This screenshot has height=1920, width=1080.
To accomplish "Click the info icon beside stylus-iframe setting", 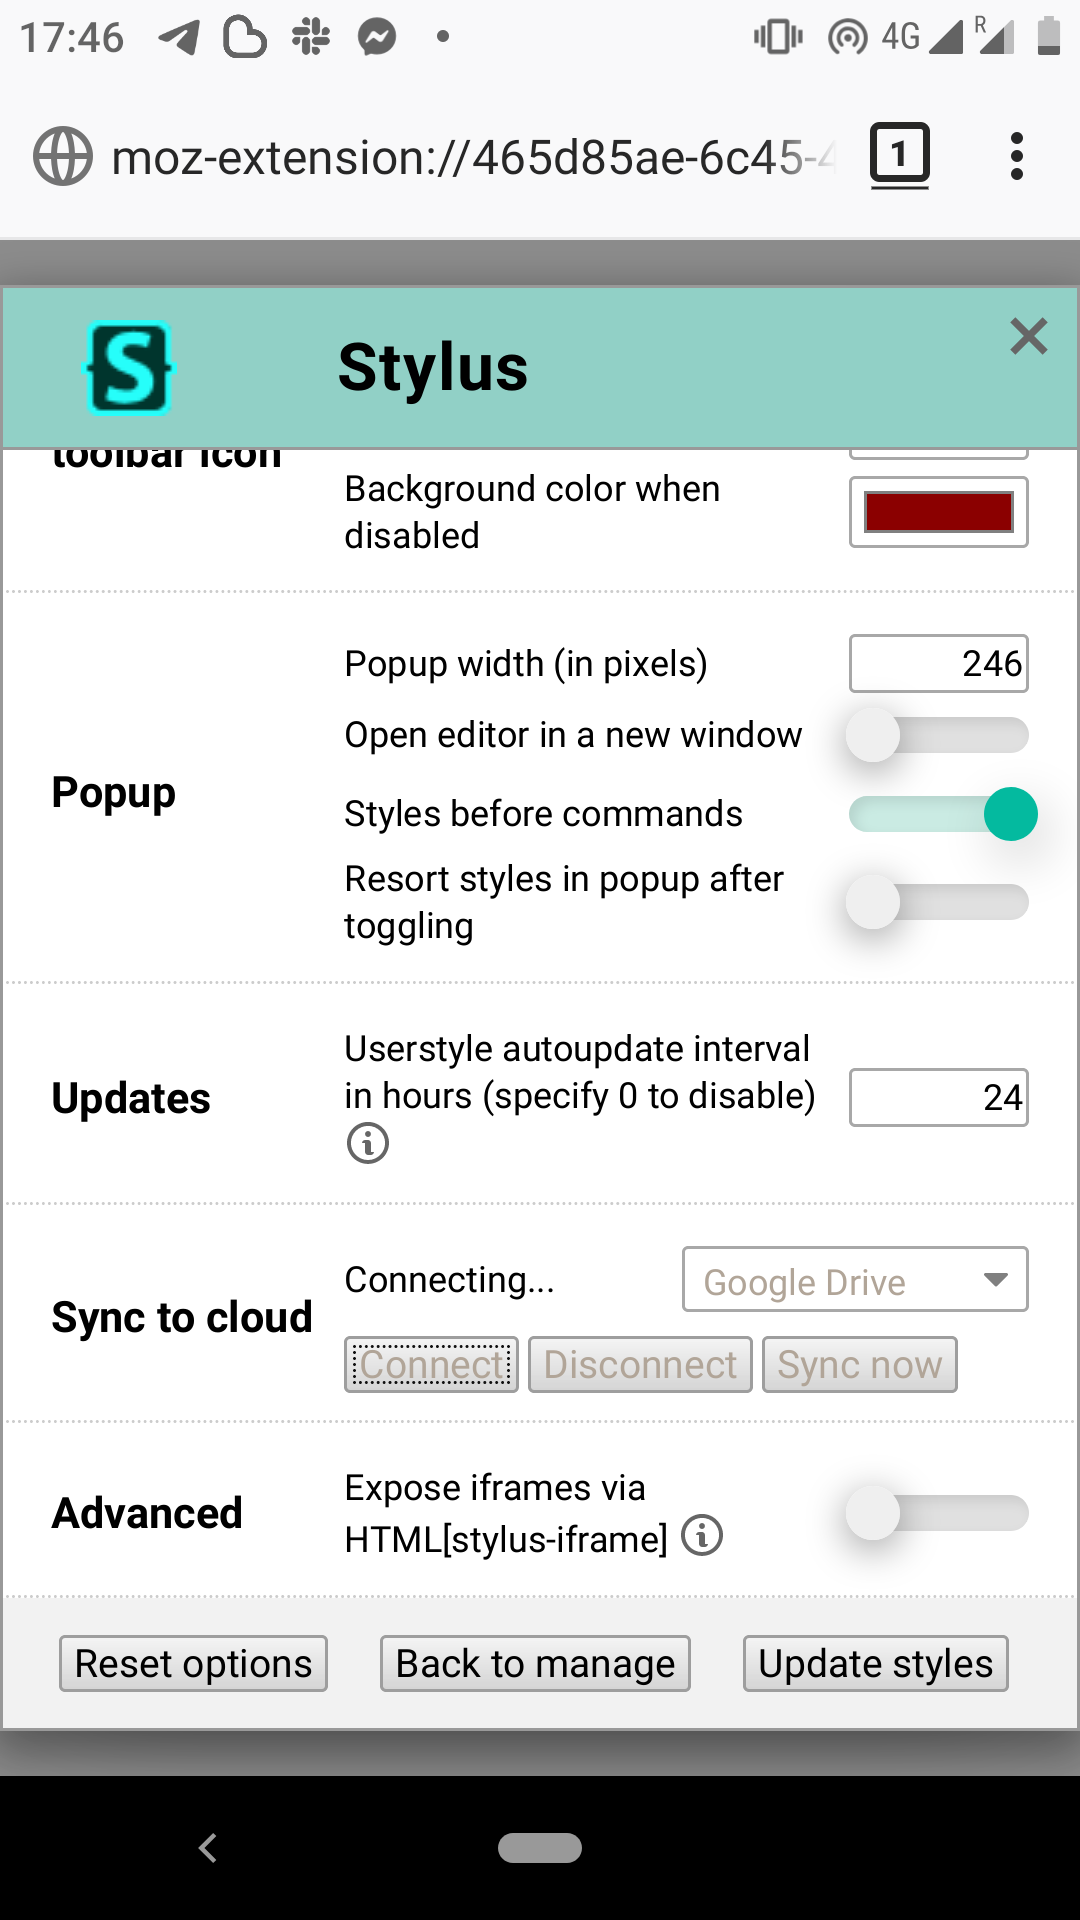I will [x=703, y=1537].
